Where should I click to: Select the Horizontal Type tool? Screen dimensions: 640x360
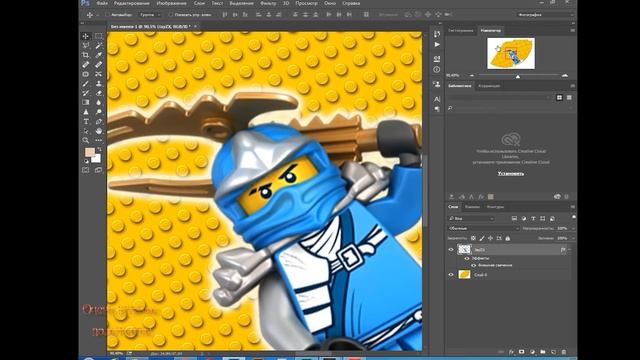click(x=86, y=122)
